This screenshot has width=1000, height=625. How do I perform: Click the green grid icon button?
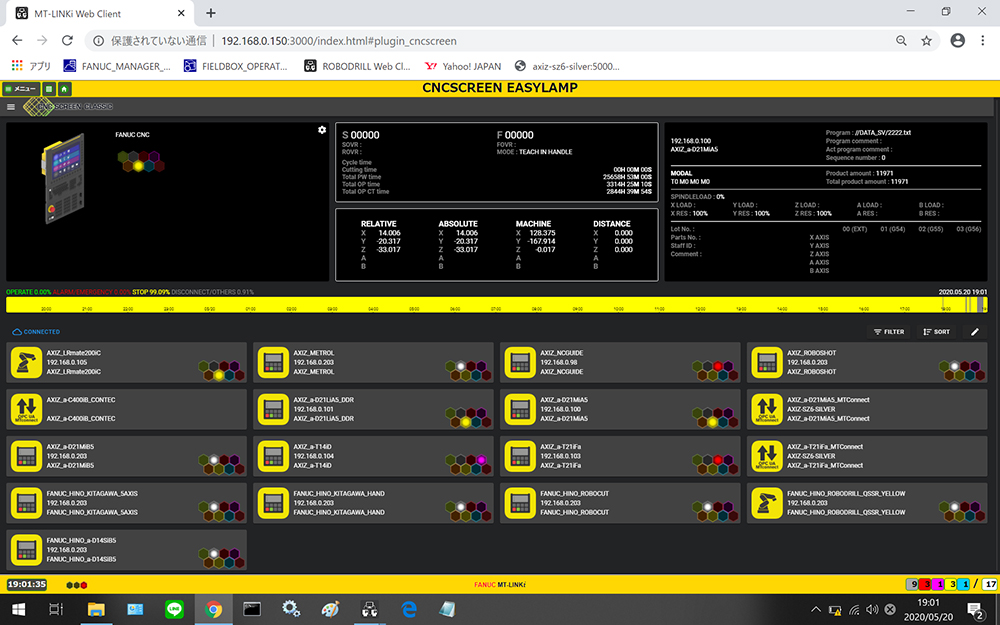pyautogui.click(x=49, y=89)
